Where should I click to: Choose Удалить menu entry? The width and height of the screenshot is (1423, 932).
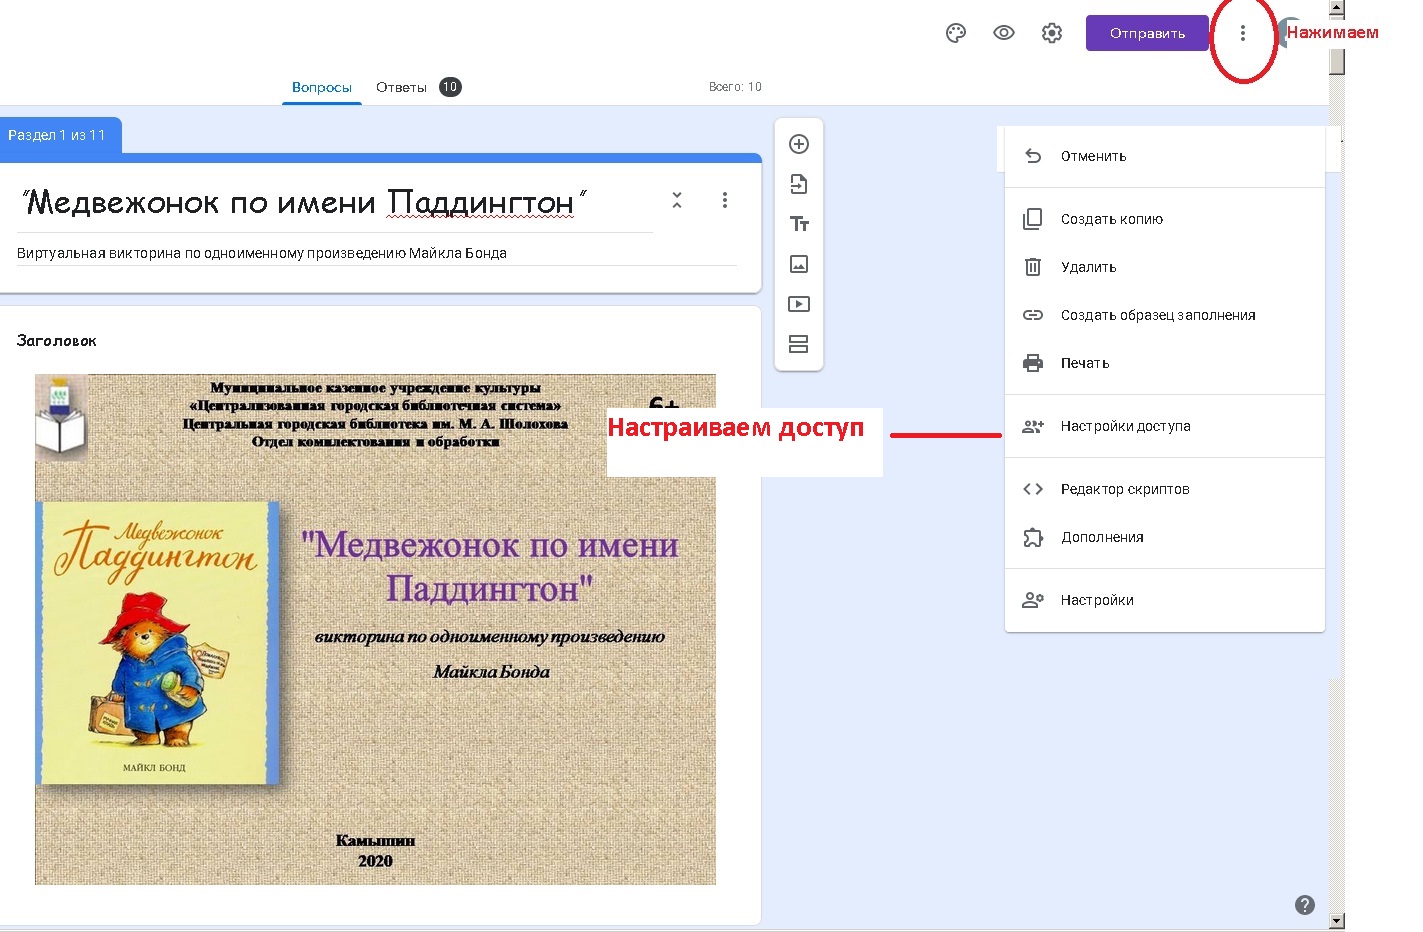[x=1165, y=267]
